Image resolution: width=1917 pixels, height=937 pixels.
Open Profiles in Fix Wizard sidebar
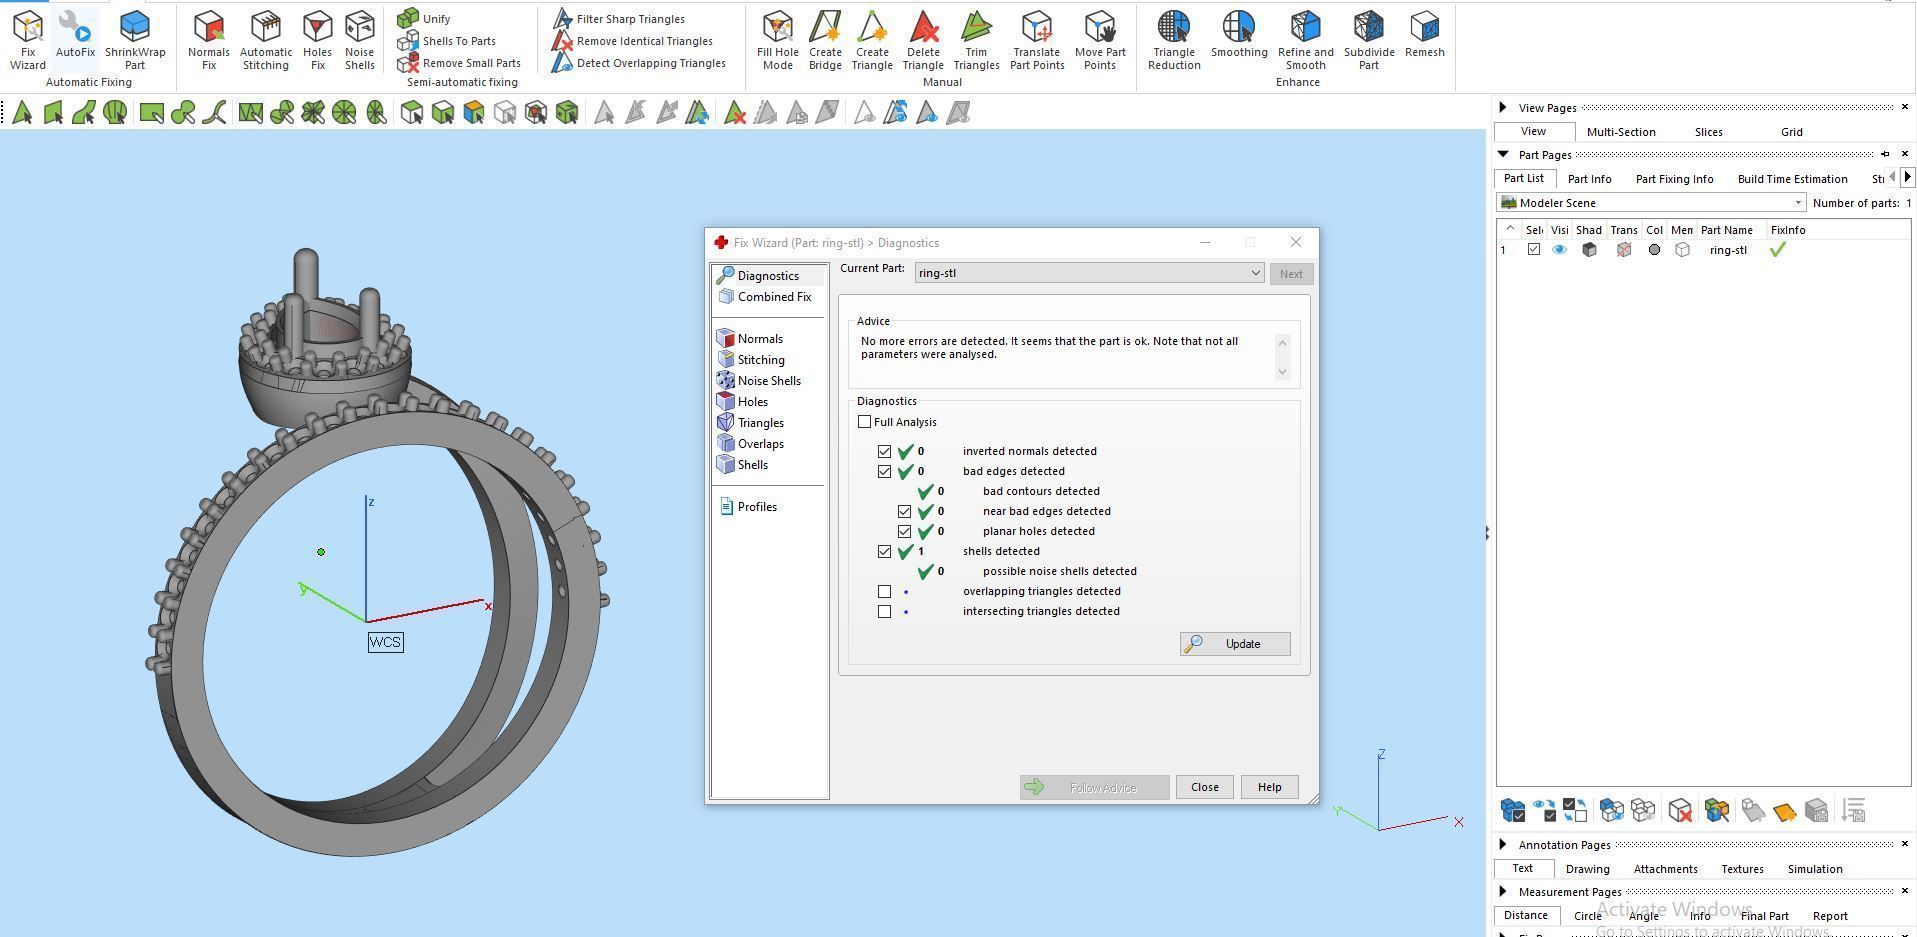coord(747,507)
